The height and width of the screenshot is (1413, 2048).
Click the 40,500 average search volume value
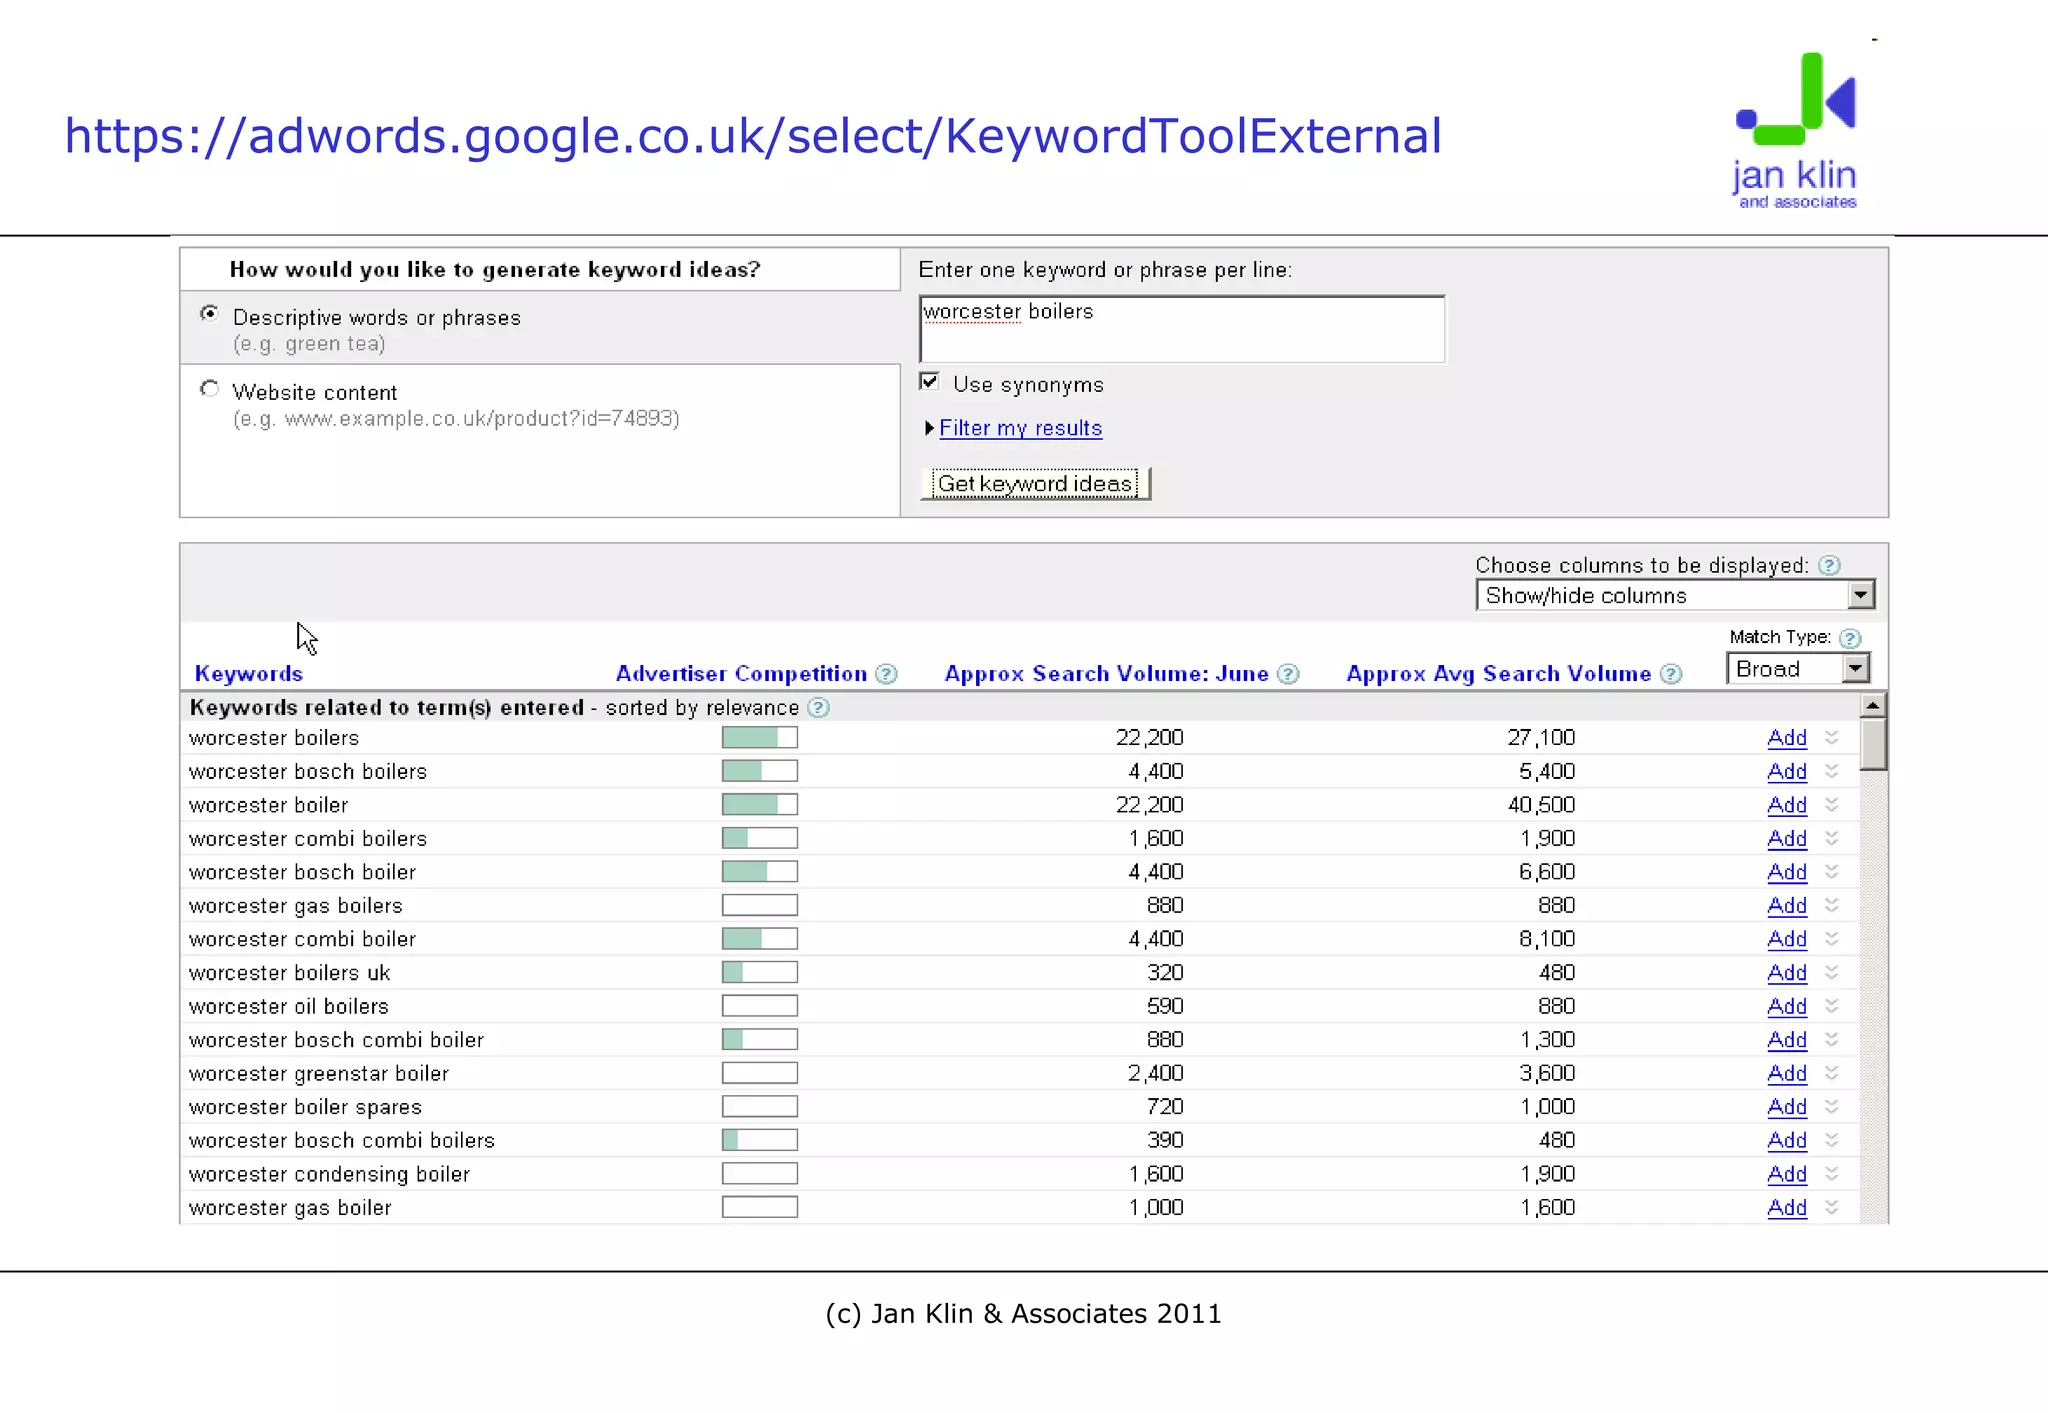click(x=1541, y=805)
